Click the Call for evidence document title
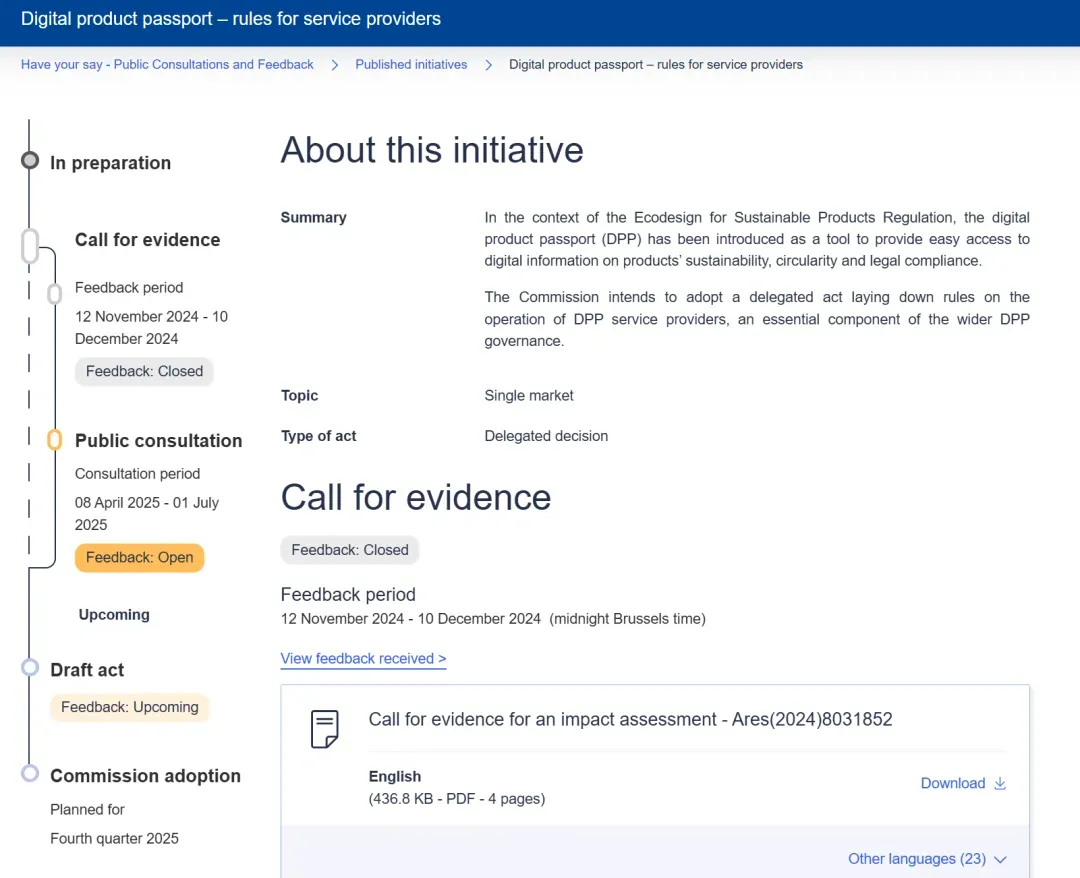1080x878 pixels. [630, 719]
